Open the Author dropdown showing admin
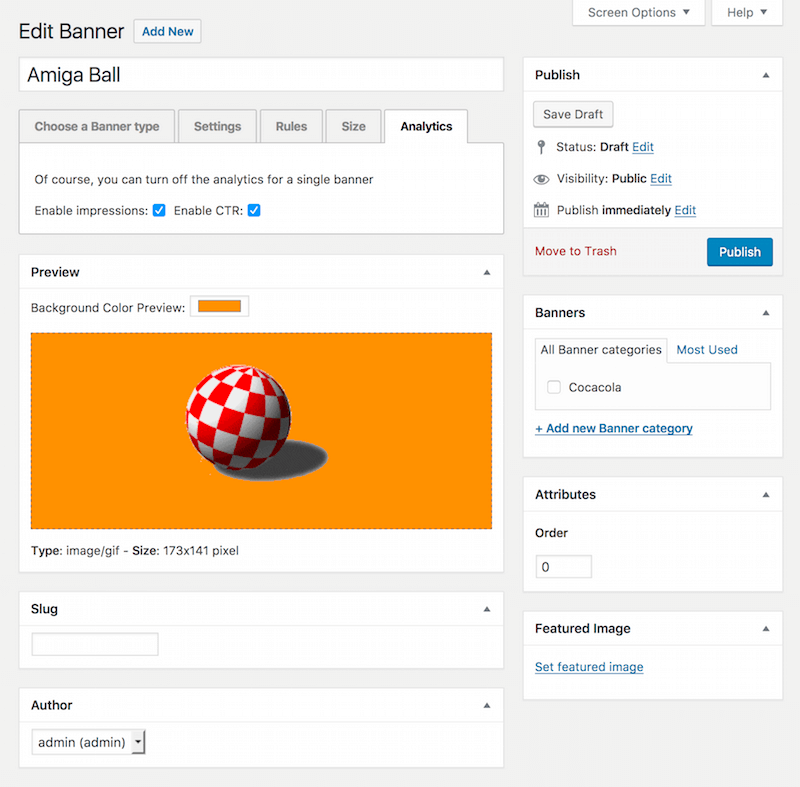This screenshot has width=800, height=787. (89, 742)
